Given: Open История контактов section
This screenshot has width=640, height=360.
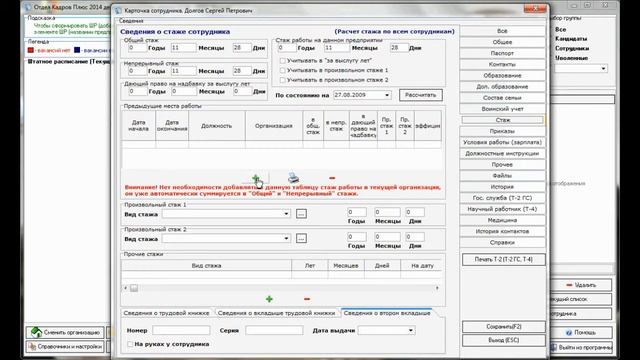Looking at the screenshot, I should (x=502, y=231).
